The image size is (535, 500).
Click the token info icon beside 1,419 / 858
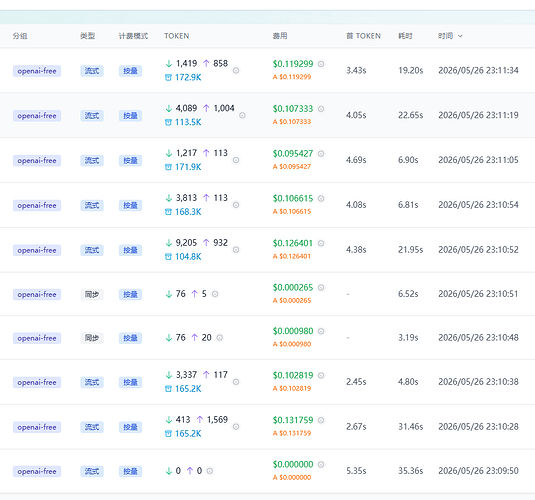click(236, 71)
